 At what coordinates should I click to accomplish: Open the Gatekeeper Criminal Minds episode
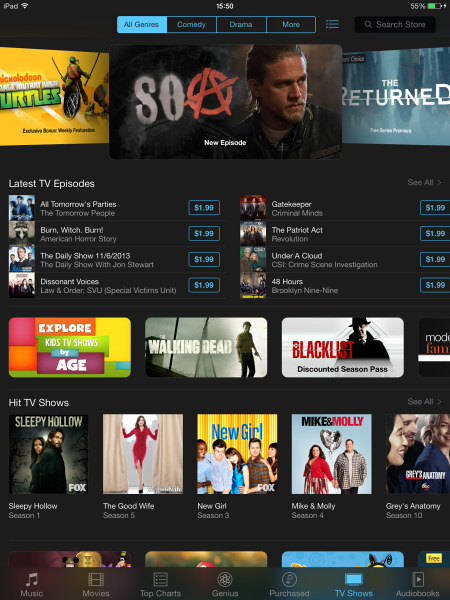pos(297,208)
